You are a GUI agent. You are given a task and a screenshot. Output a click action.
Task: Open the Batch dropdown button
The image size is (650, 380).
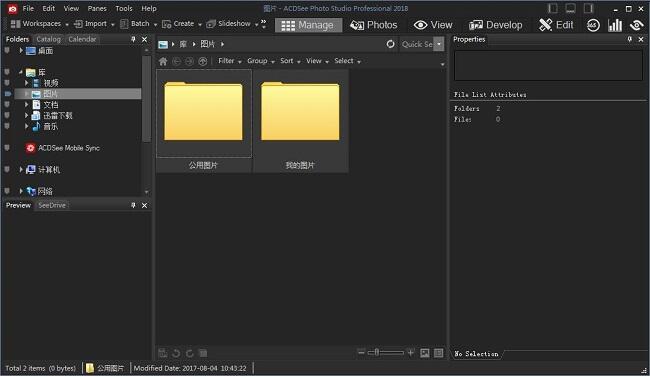click(138, 24)
